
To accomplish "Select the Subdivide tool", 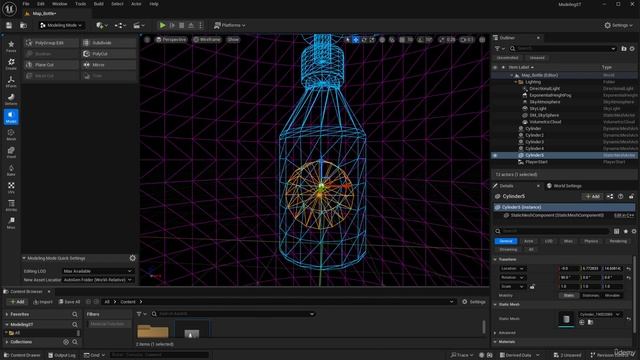I will coord(109,43).
